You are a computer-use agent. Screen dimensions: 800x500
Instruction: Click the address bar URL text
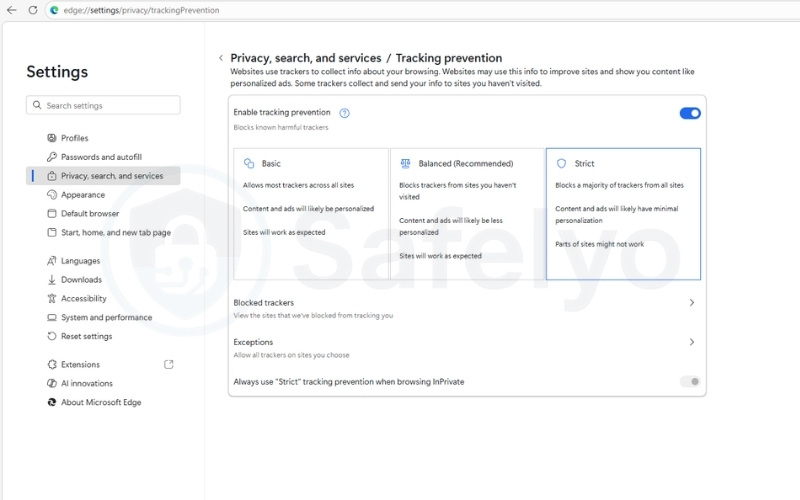tap(141, 10)
